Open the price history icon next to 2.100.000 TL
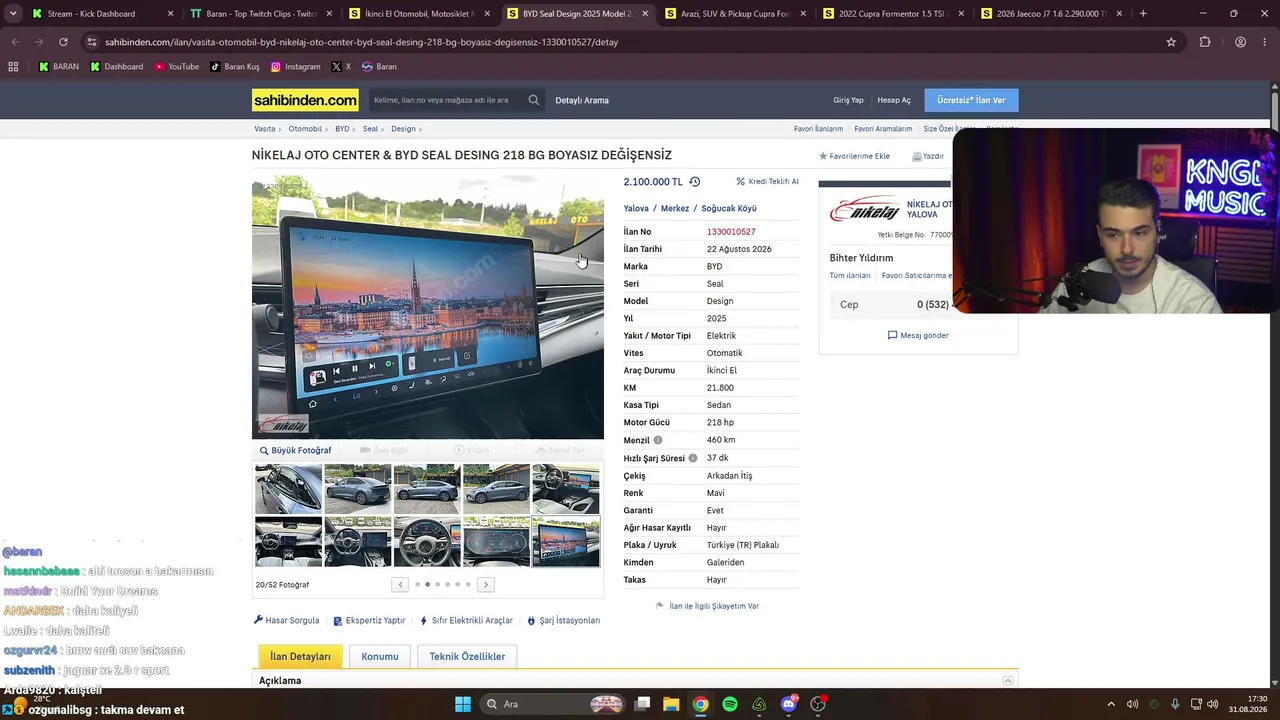This screenshot has width=1280, height=720. (x=694, y=182)
